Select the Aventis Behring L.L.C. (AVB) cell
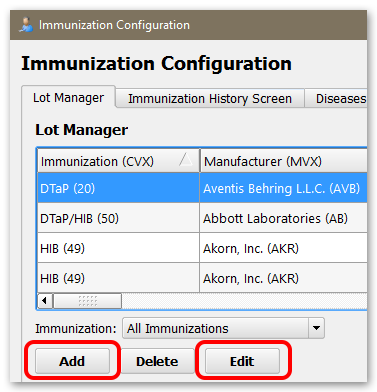The height and width of the screenshot is (392, 377). (x=283, y=188)
